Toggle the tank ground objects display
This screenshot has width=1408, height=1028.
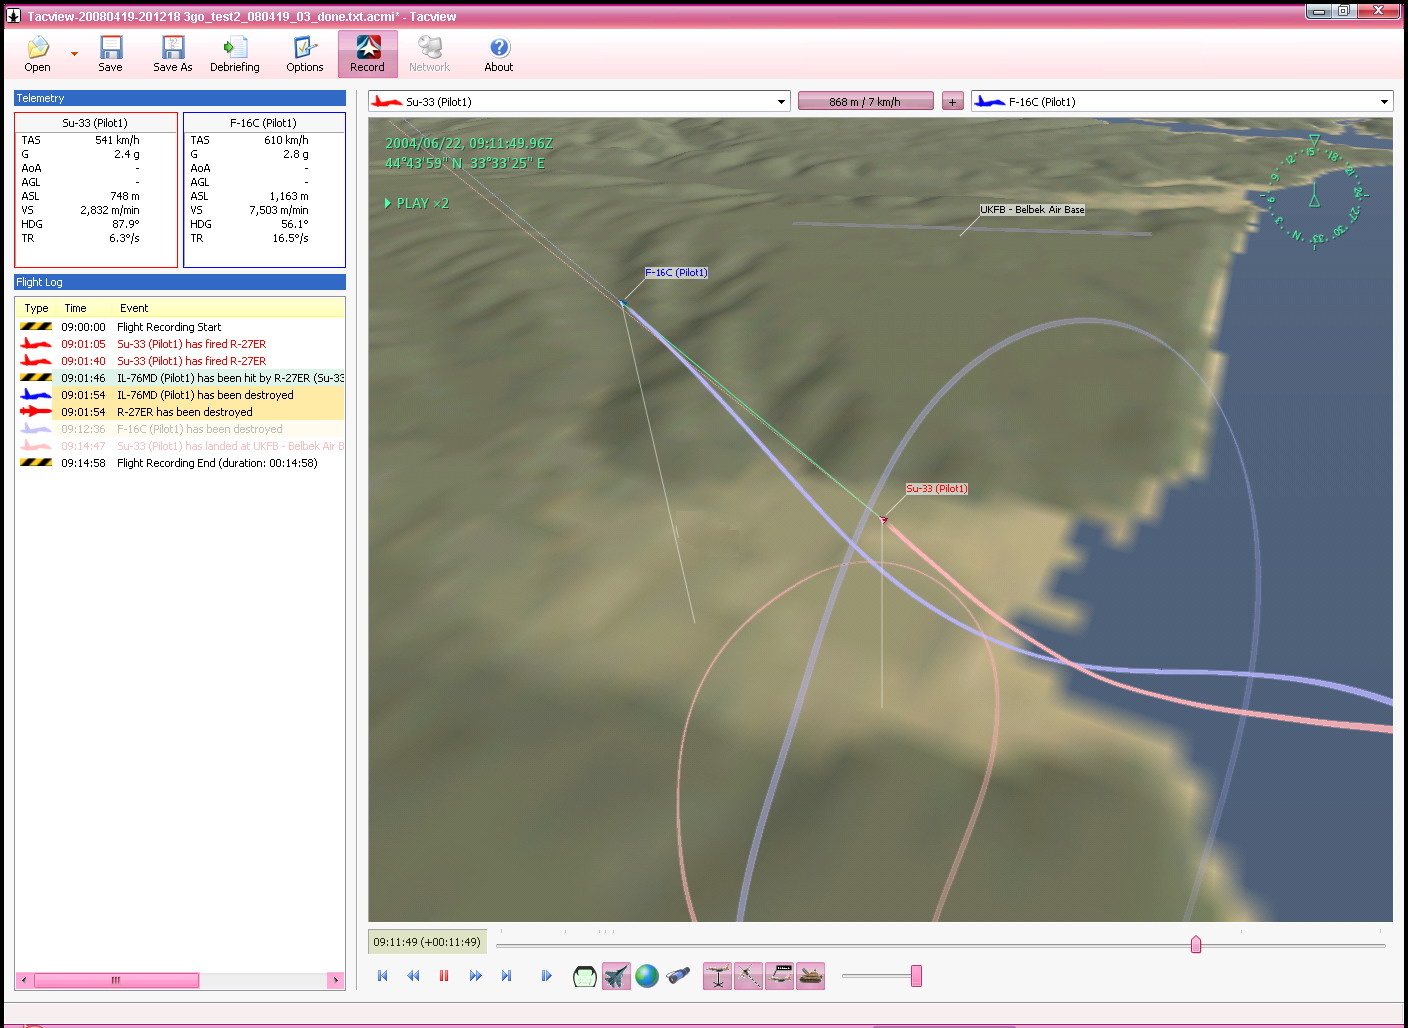811,976
